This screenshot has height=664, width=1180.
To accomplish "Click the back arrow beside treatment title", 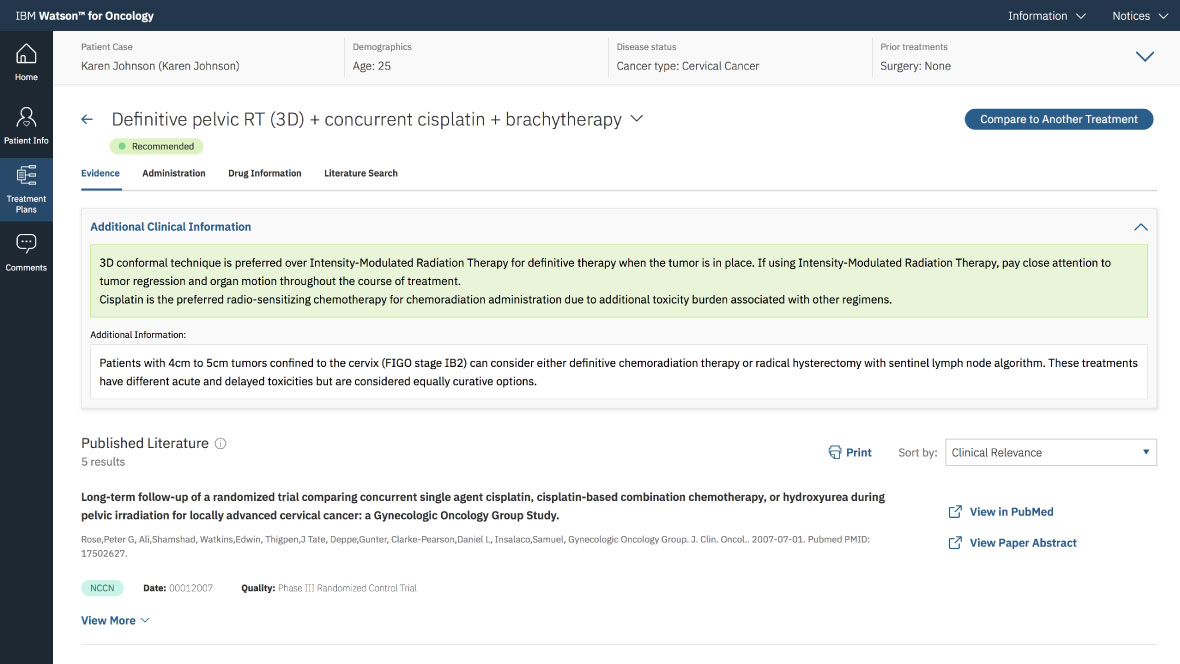I will (x=87, y=119).
